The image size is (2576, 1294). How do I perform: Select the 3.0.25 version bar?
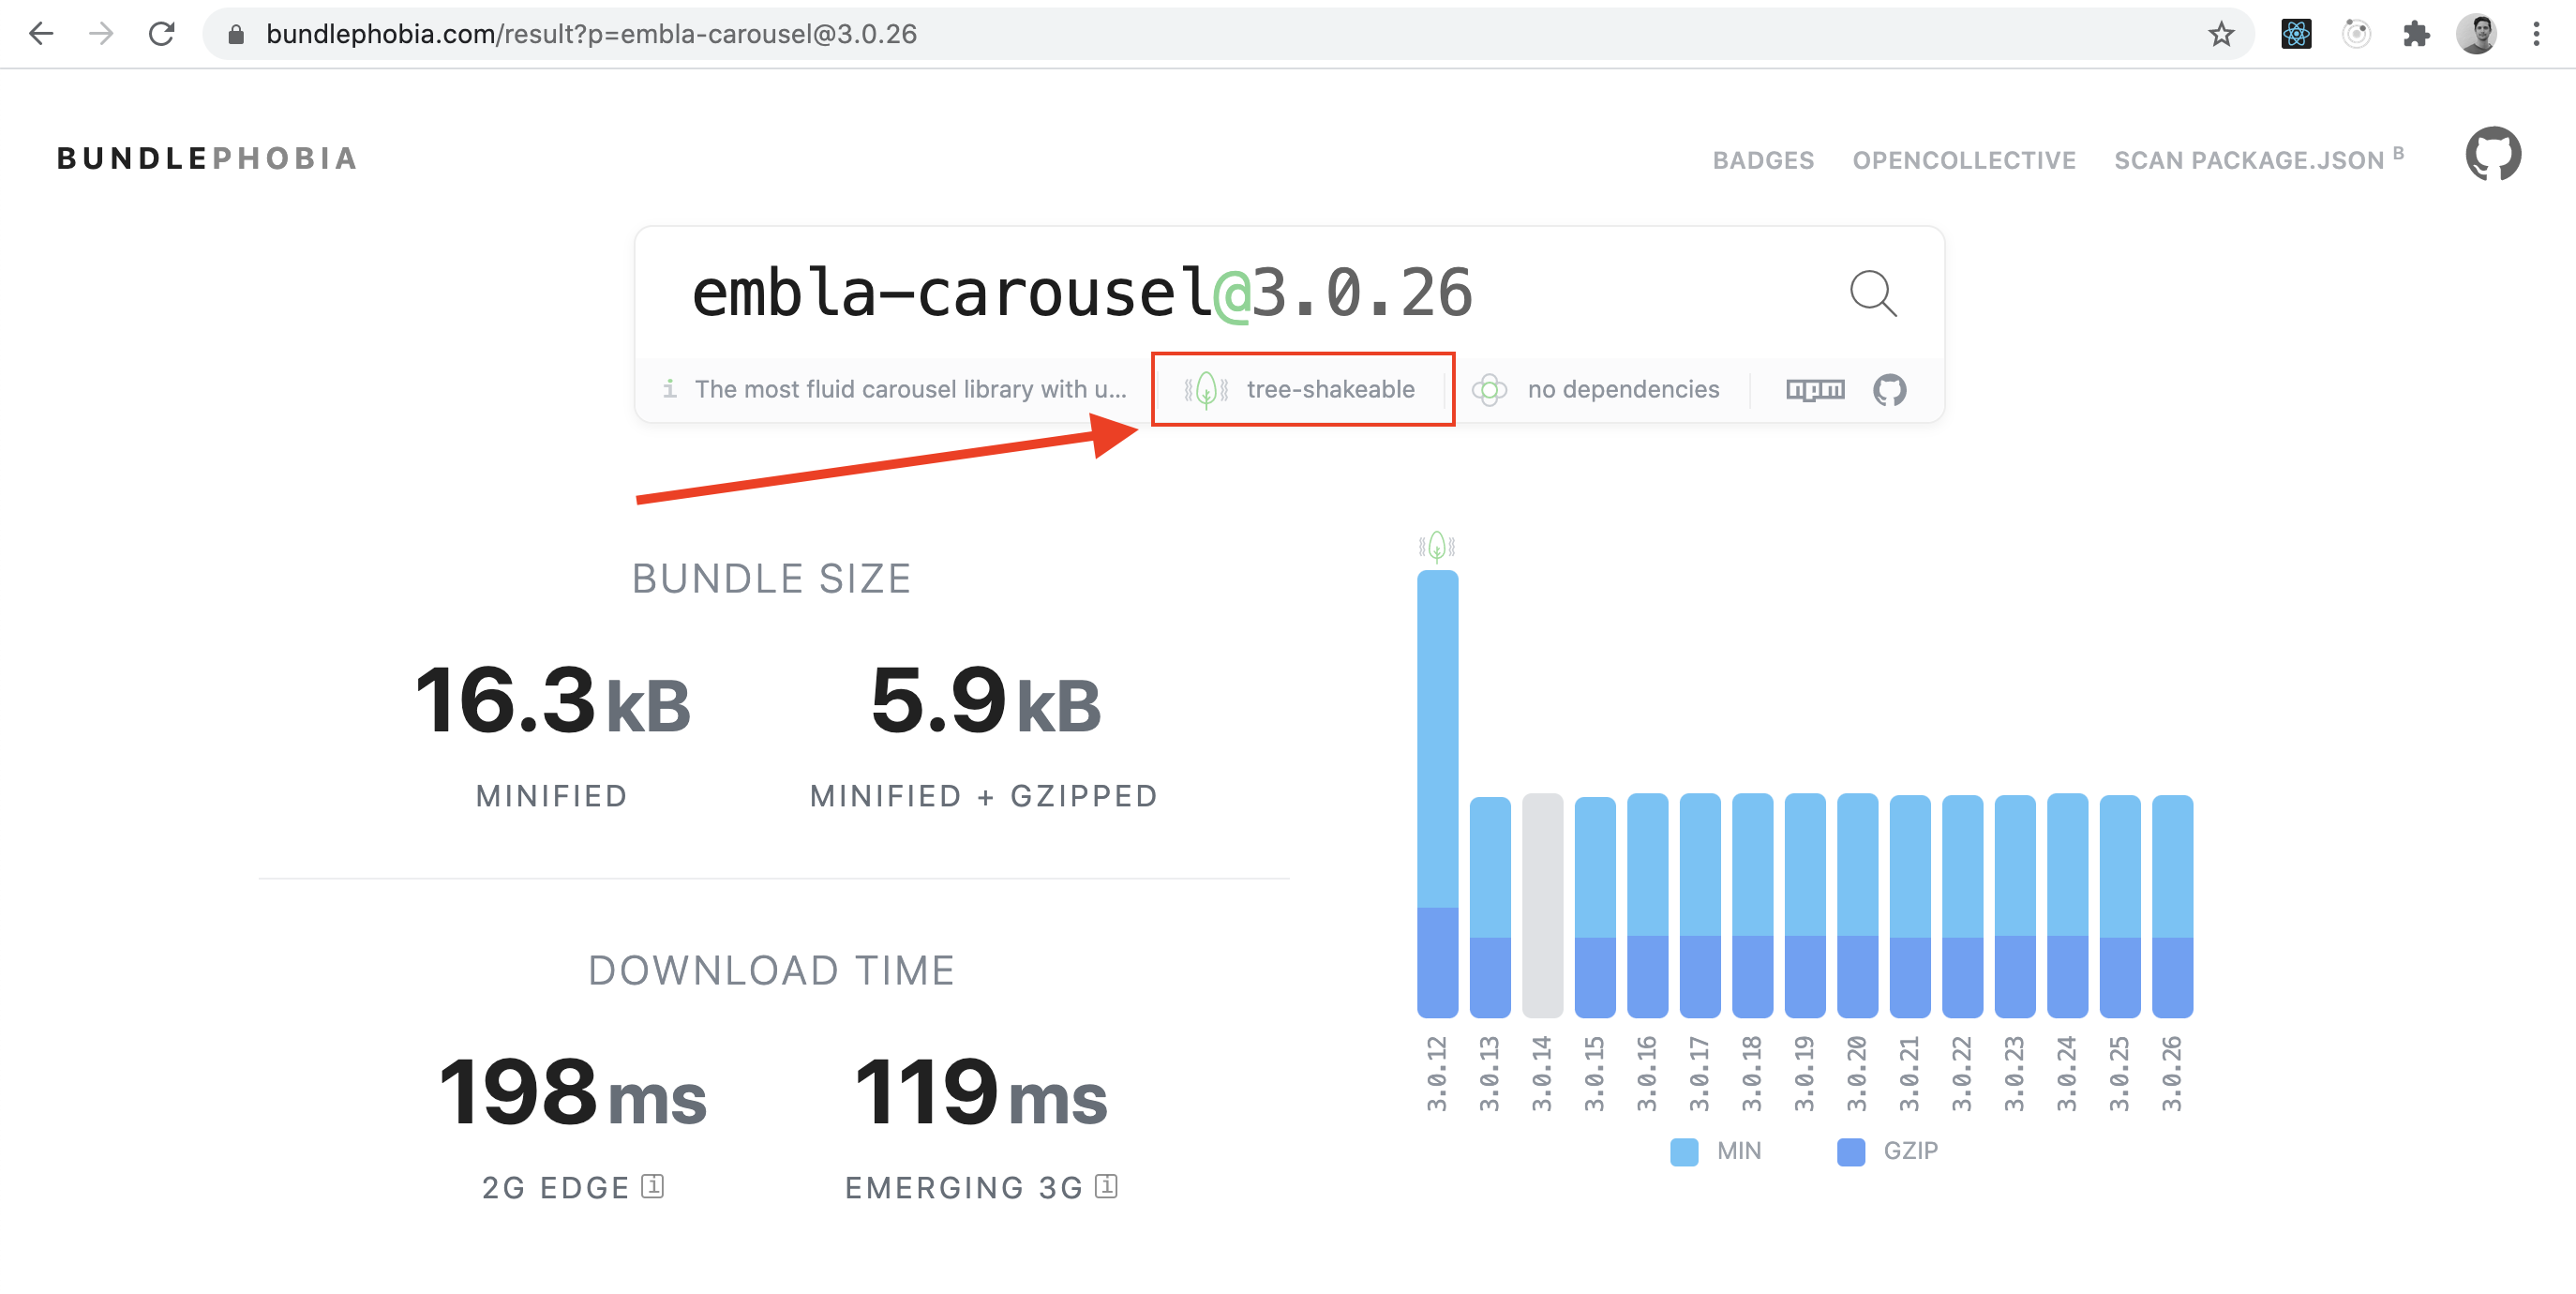click(2120, 907)
